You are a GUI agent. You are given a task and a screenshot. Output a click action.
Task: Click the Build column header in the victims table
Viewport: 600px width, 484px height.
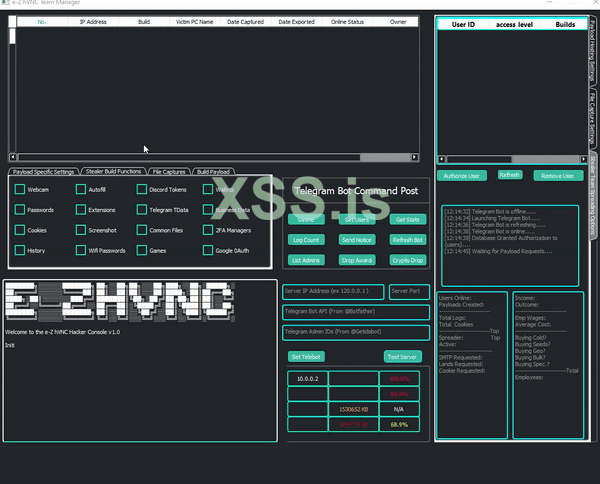[144, 22]
